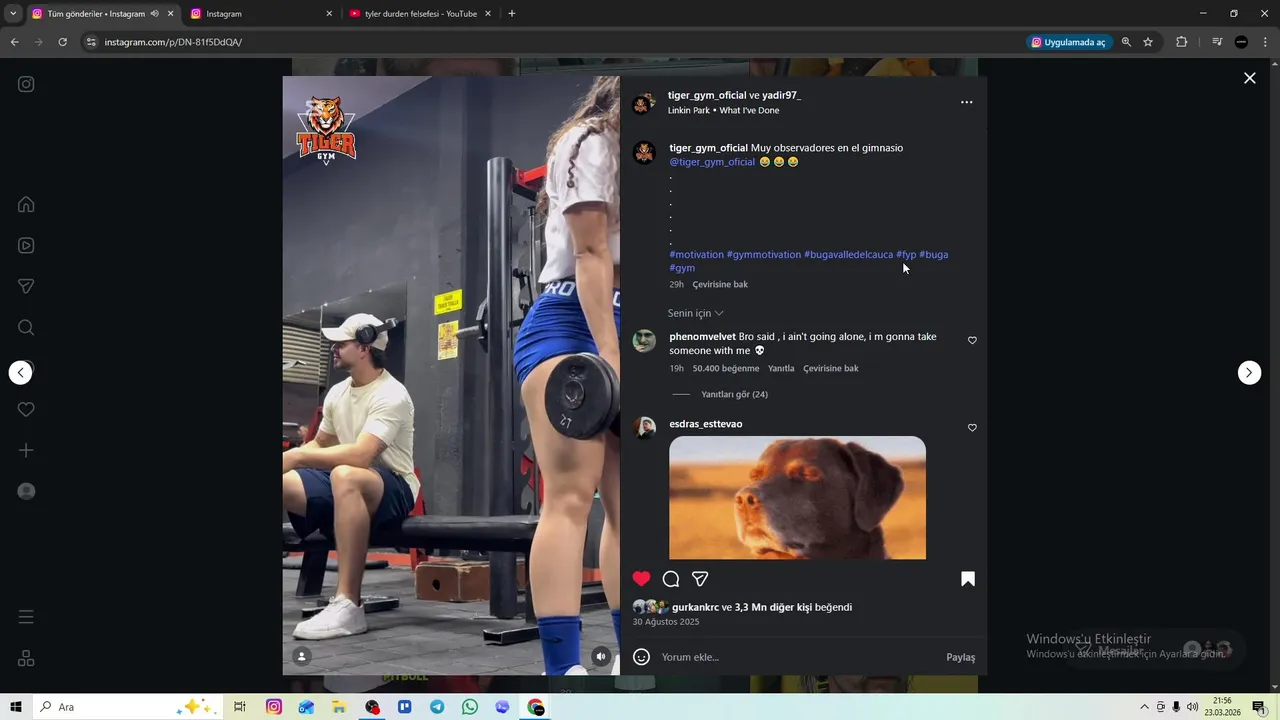Image resolution: width=1280 pixels, height=720 pixels.
Task: Open post options three-dot menu
Action: click(x=966, y=102)
